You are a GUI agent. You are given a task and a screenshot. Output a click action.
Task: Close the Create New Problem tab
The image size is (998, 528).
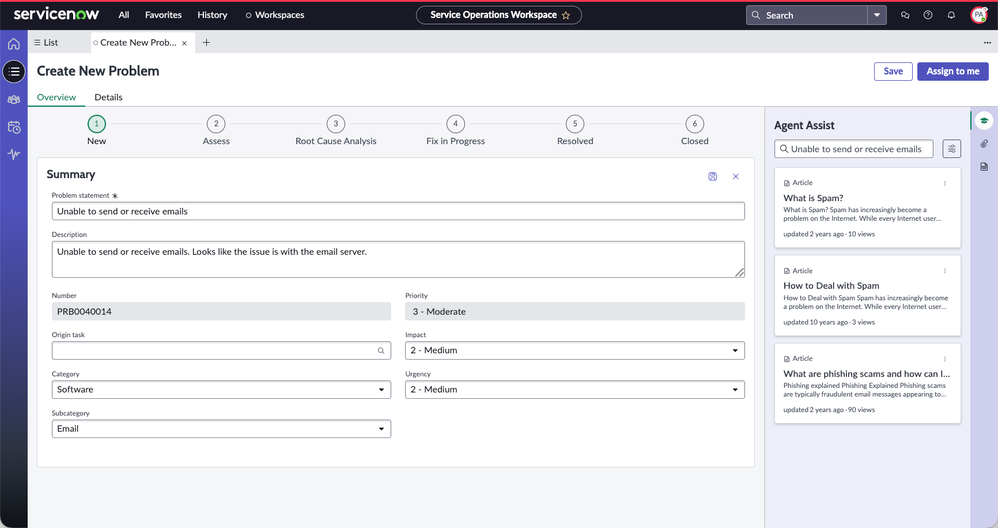click(x=185, y=43)
